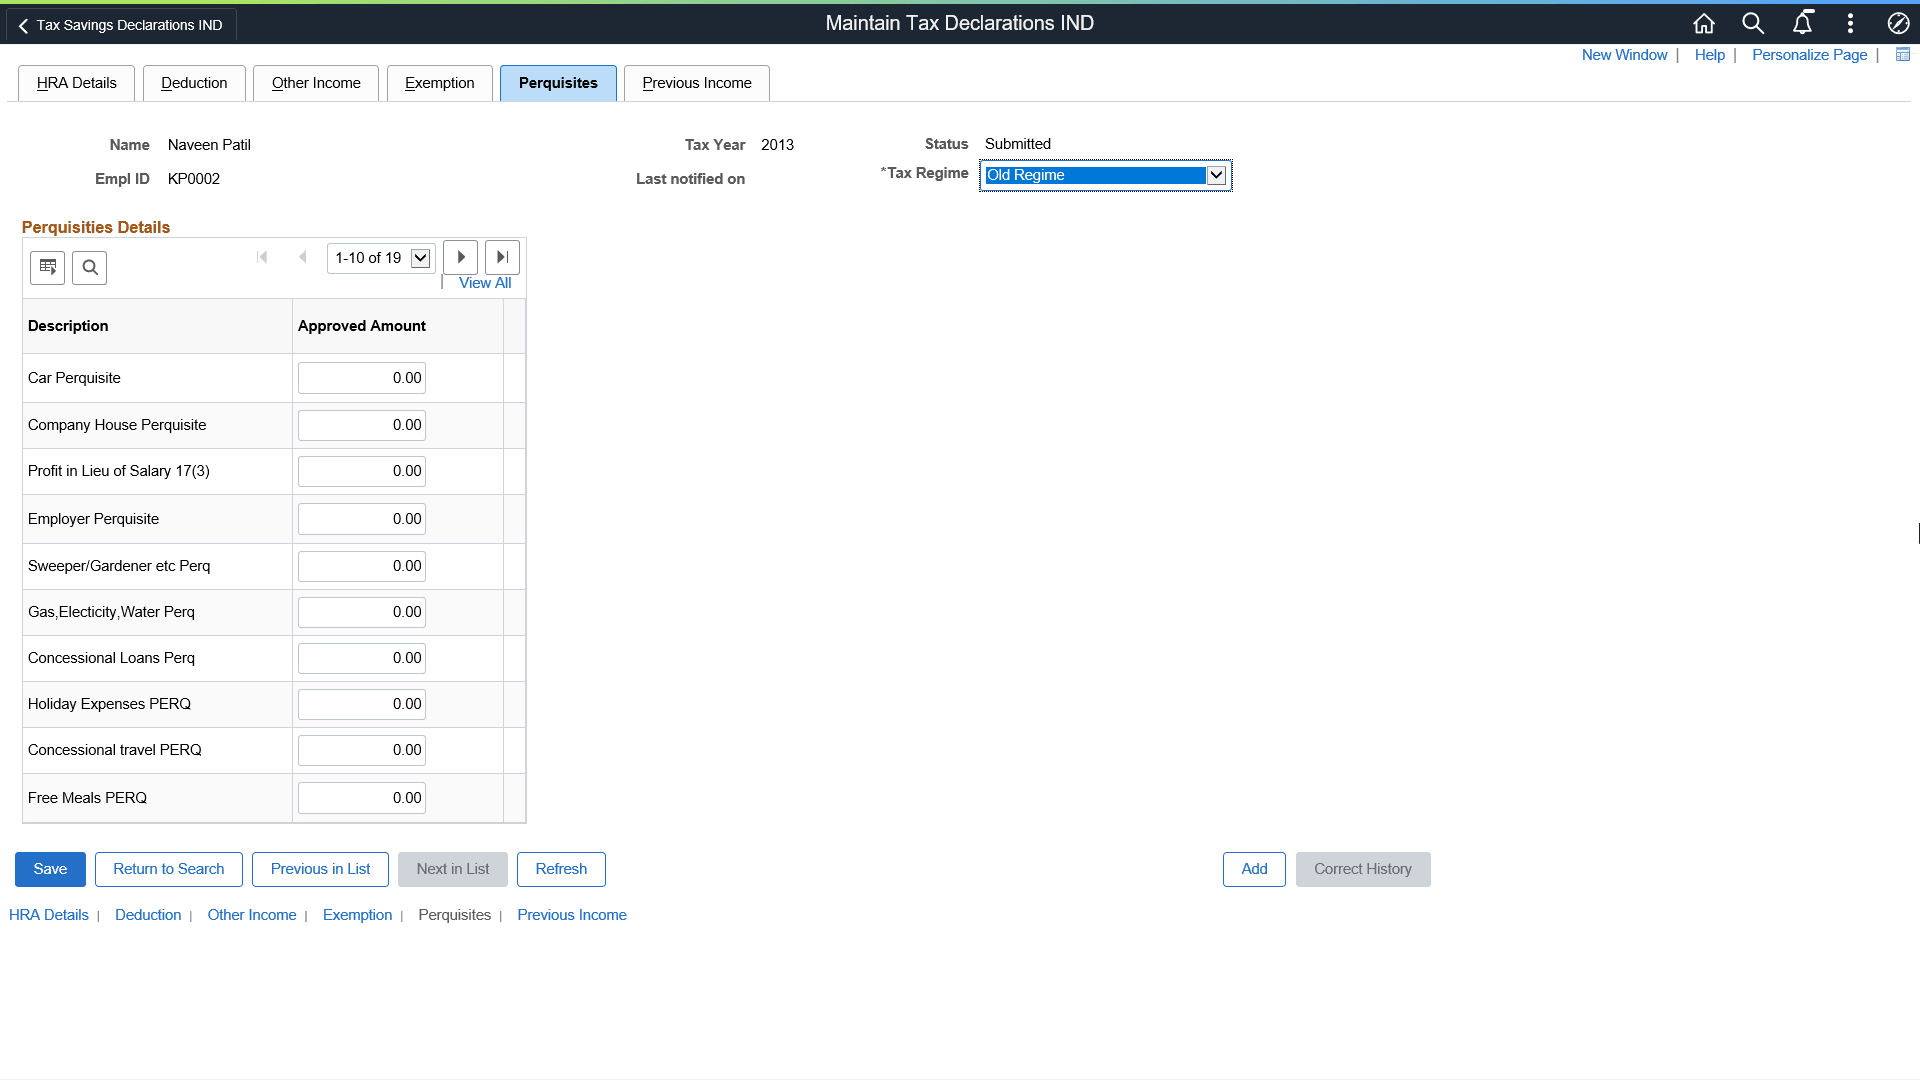
Task: Go back to Tax Savings Declarations IND
Action: click(x=121, y=25)
